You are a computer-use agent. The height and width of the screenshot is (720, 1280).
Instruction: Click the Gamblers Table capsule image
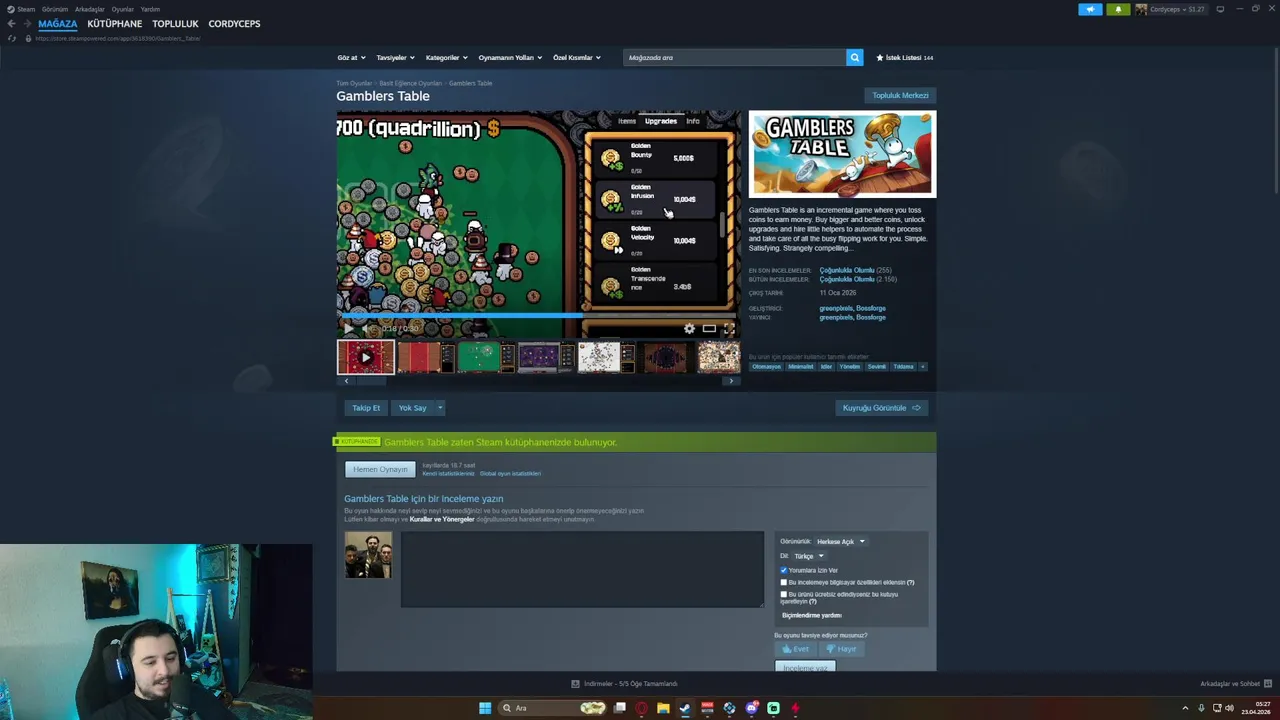point(842,154)
